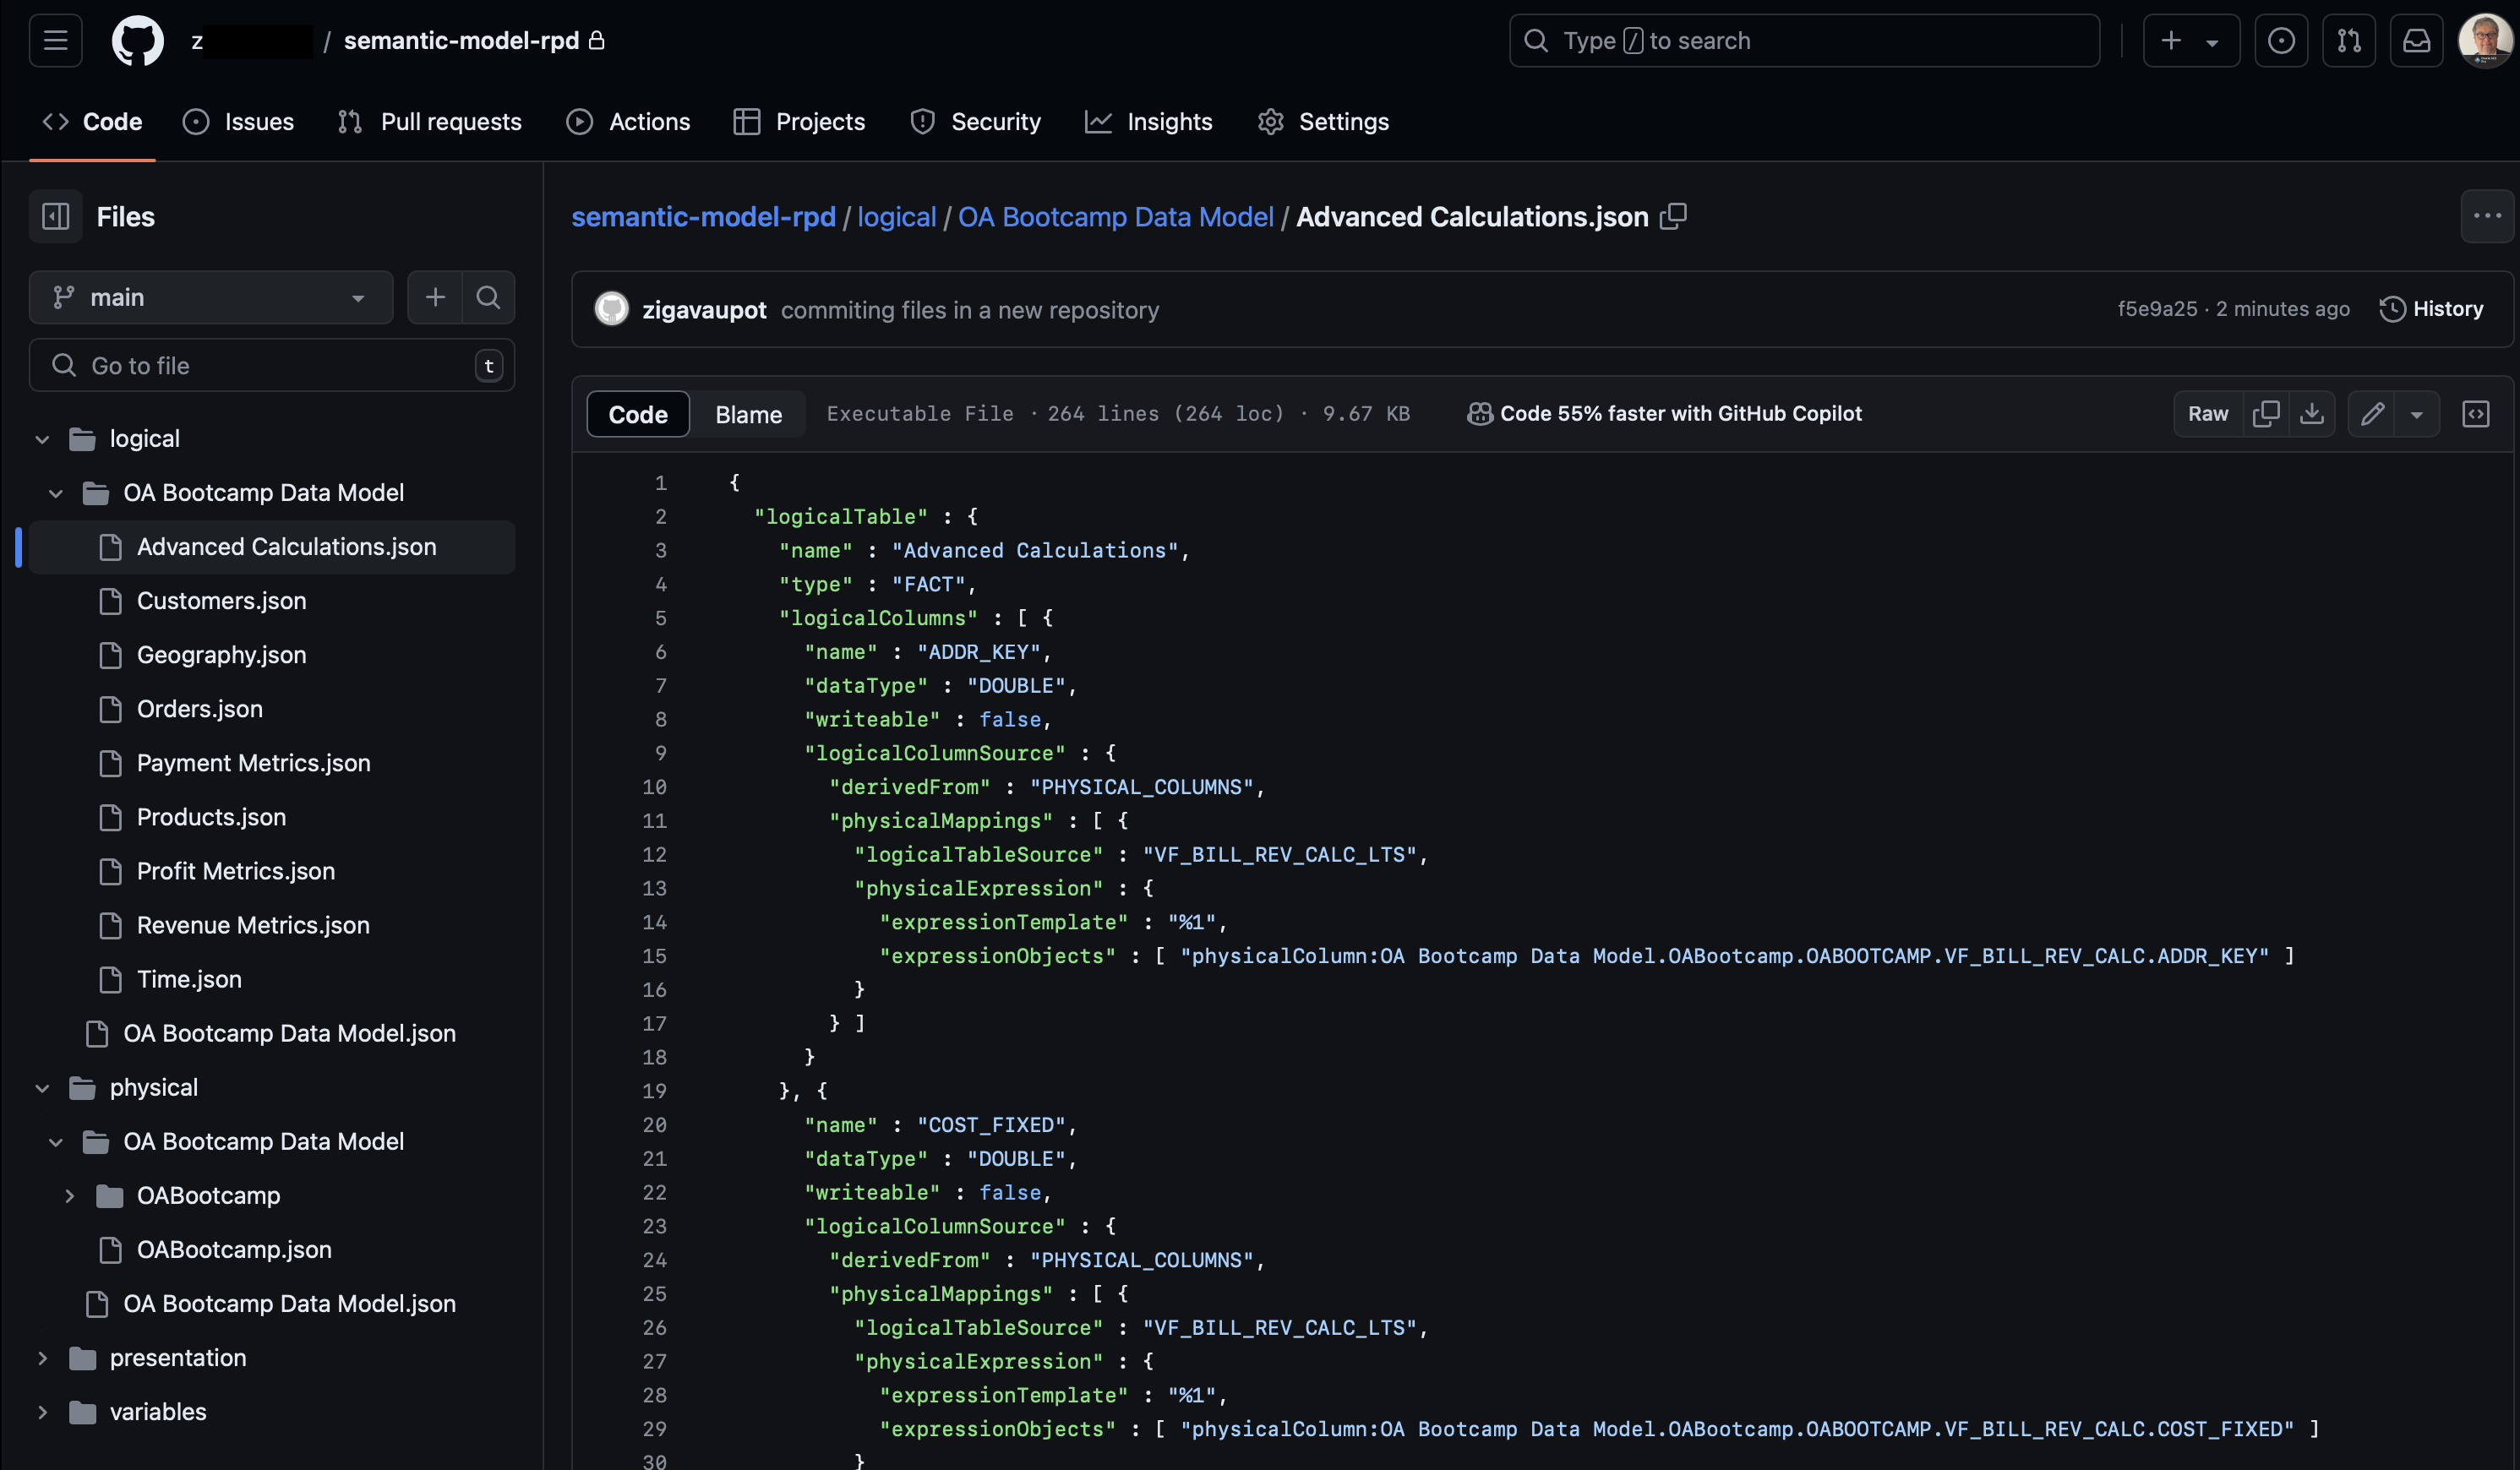The height and width of the screenshot is (1470, 2520).
Task: Open dropdown arrow beside create new plus
Action: [2212, 42]
